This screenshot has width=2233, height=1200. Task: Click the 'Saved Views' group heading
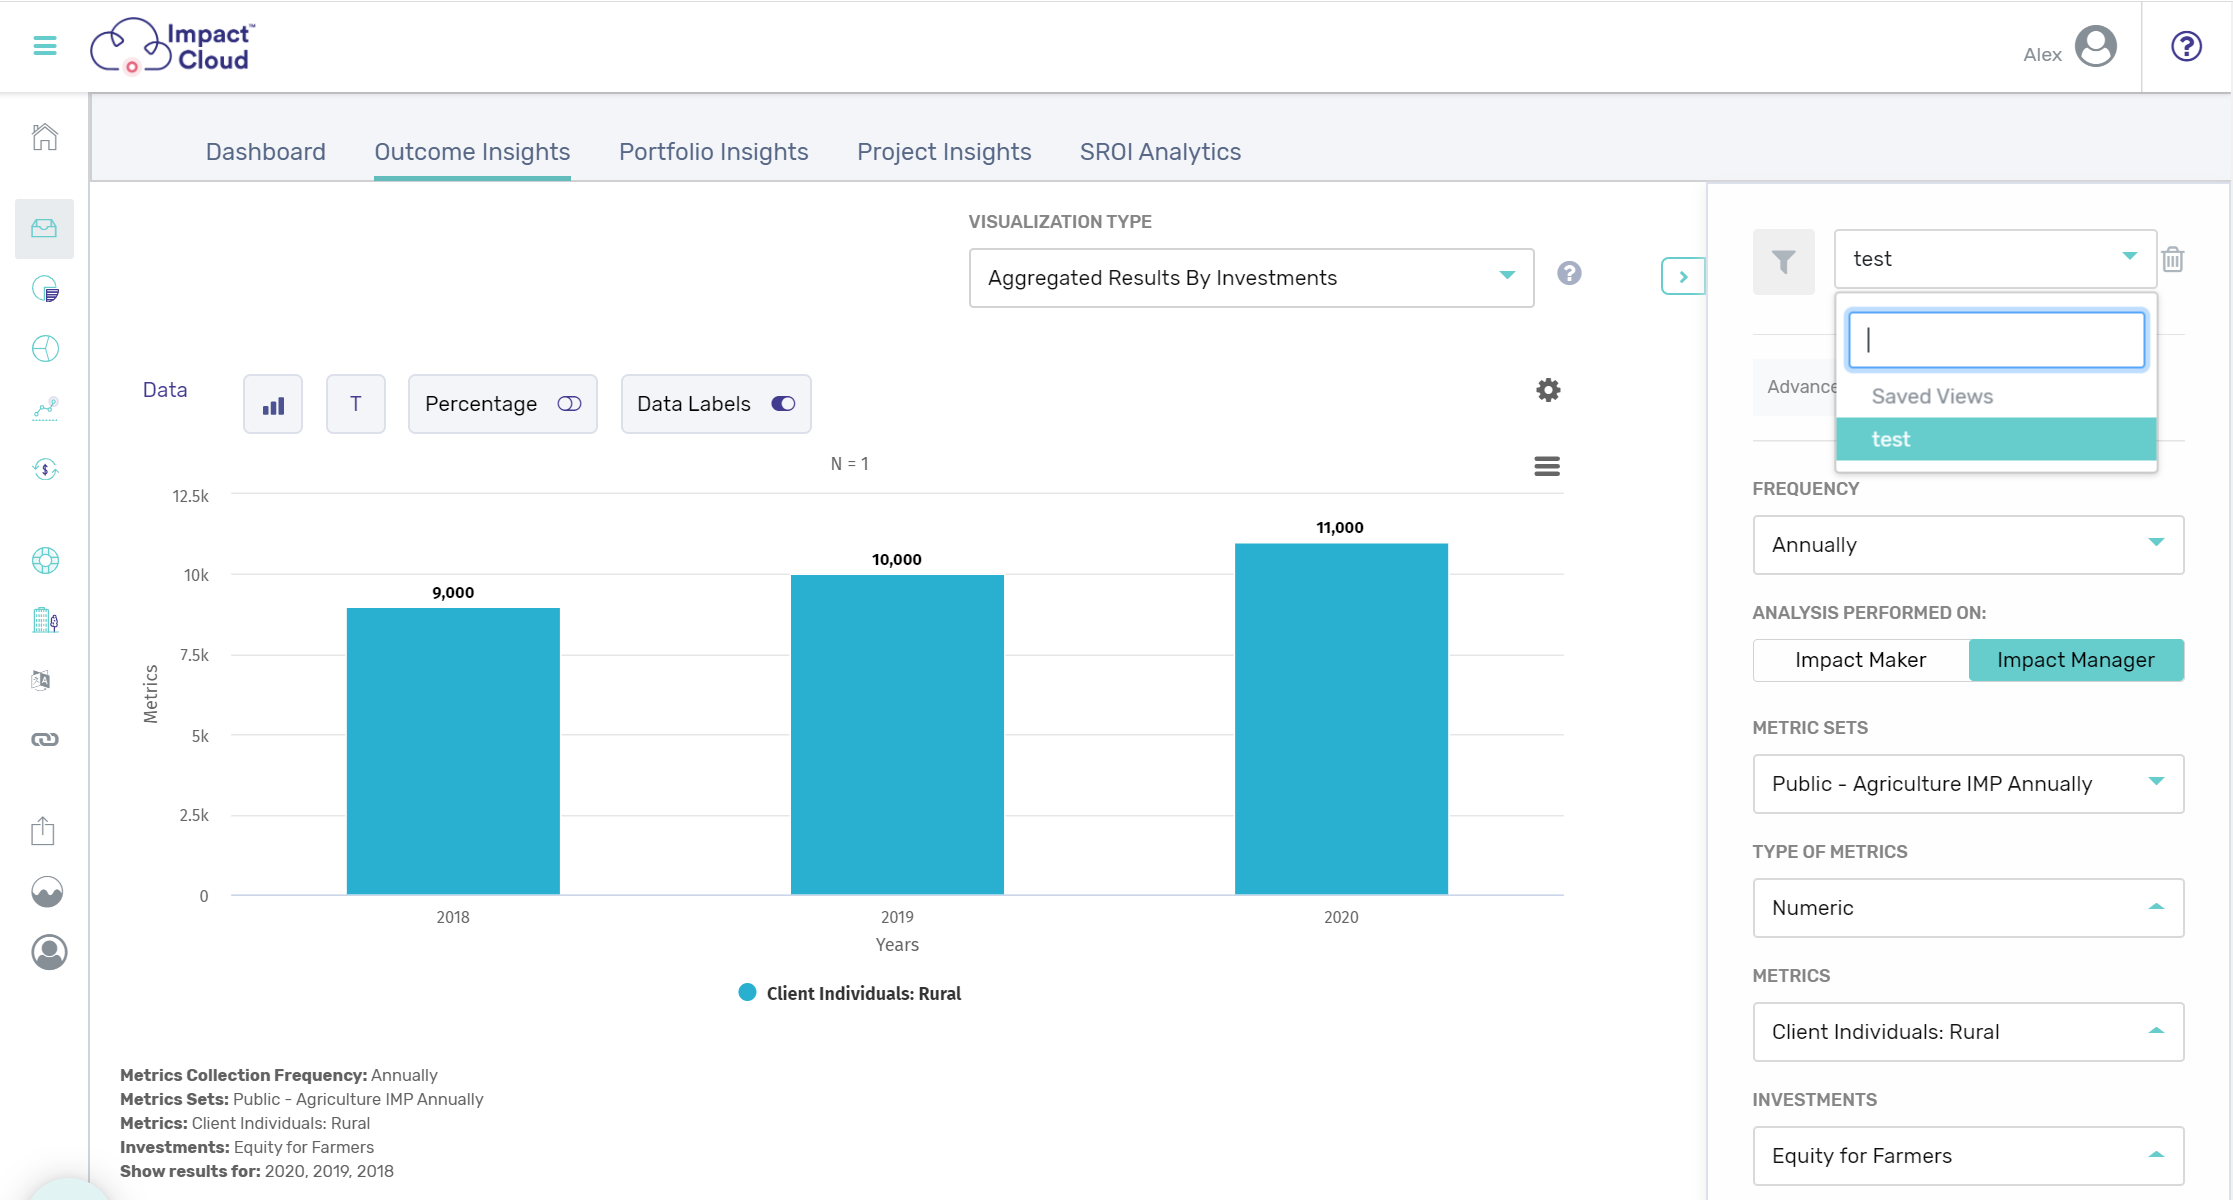tap(1932, 397)
